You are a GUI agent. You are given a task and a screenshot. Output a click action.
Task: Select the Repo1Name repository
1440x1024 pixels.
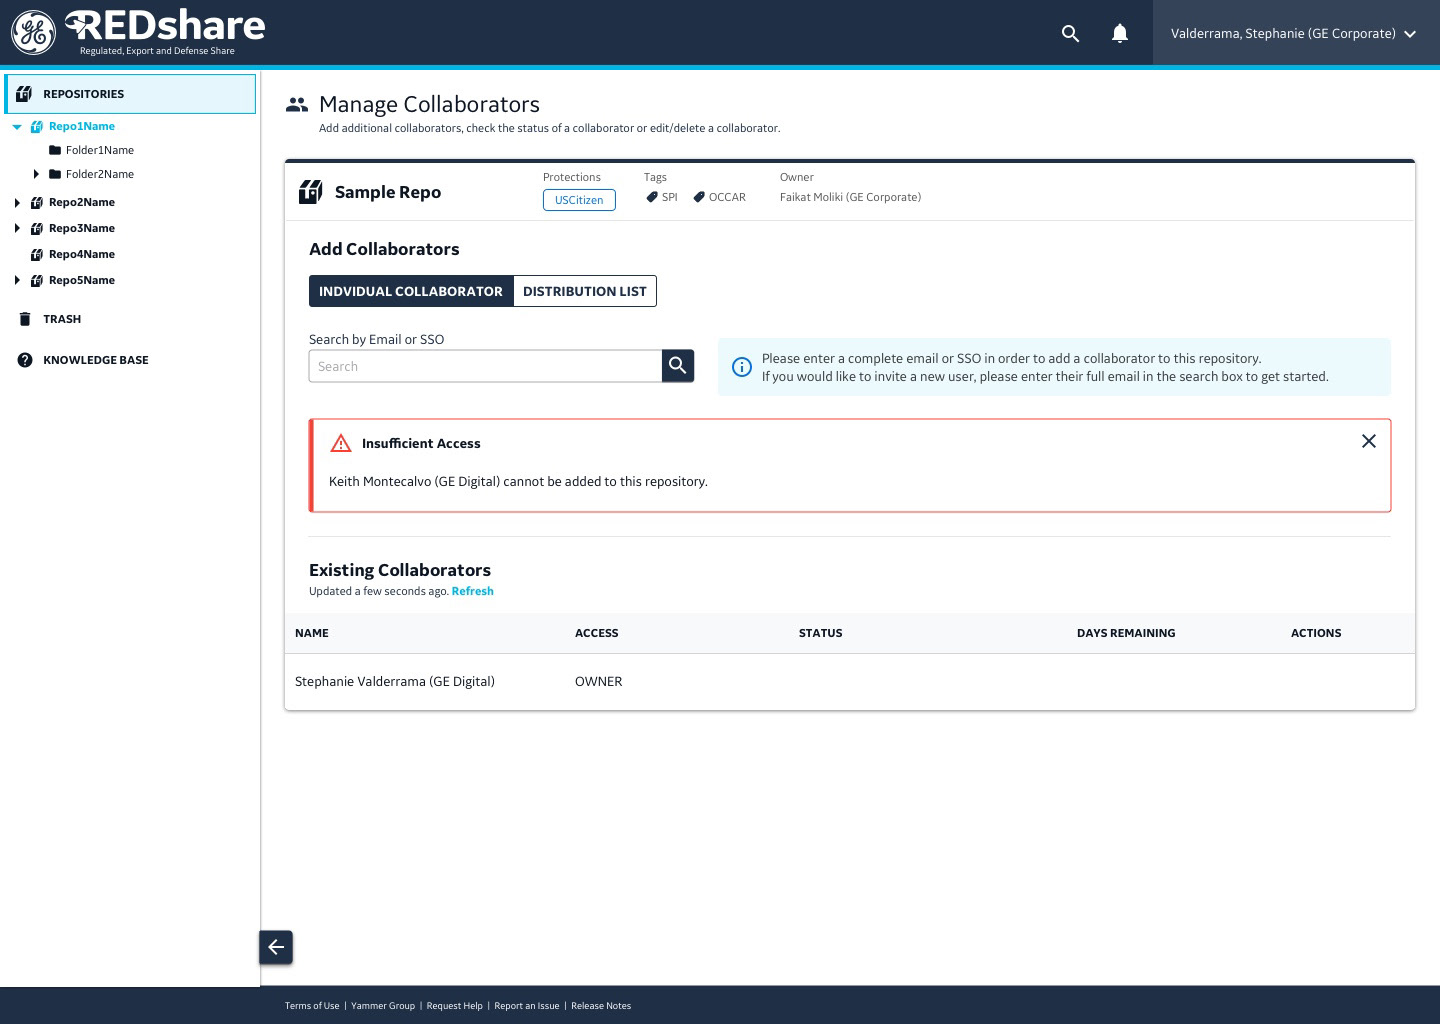click(x=82, y=126)
